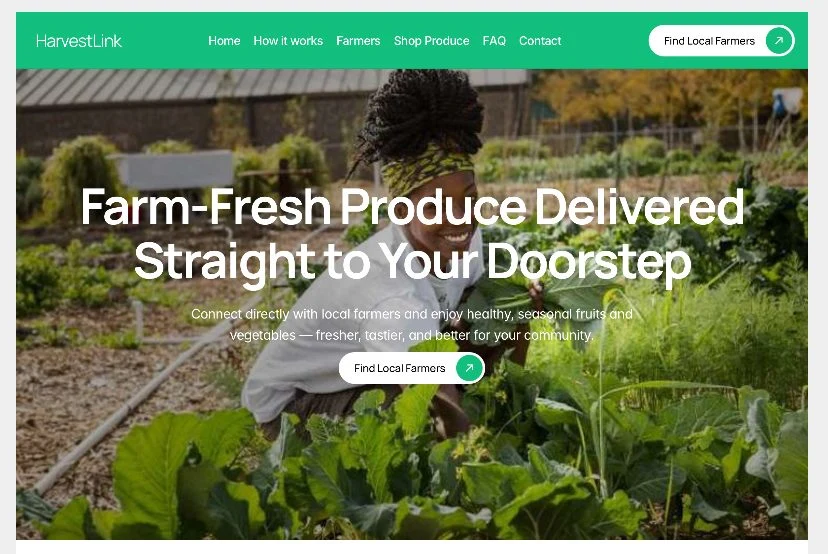Click the Find Local Farmers text in the header

[x=709, y=41]
